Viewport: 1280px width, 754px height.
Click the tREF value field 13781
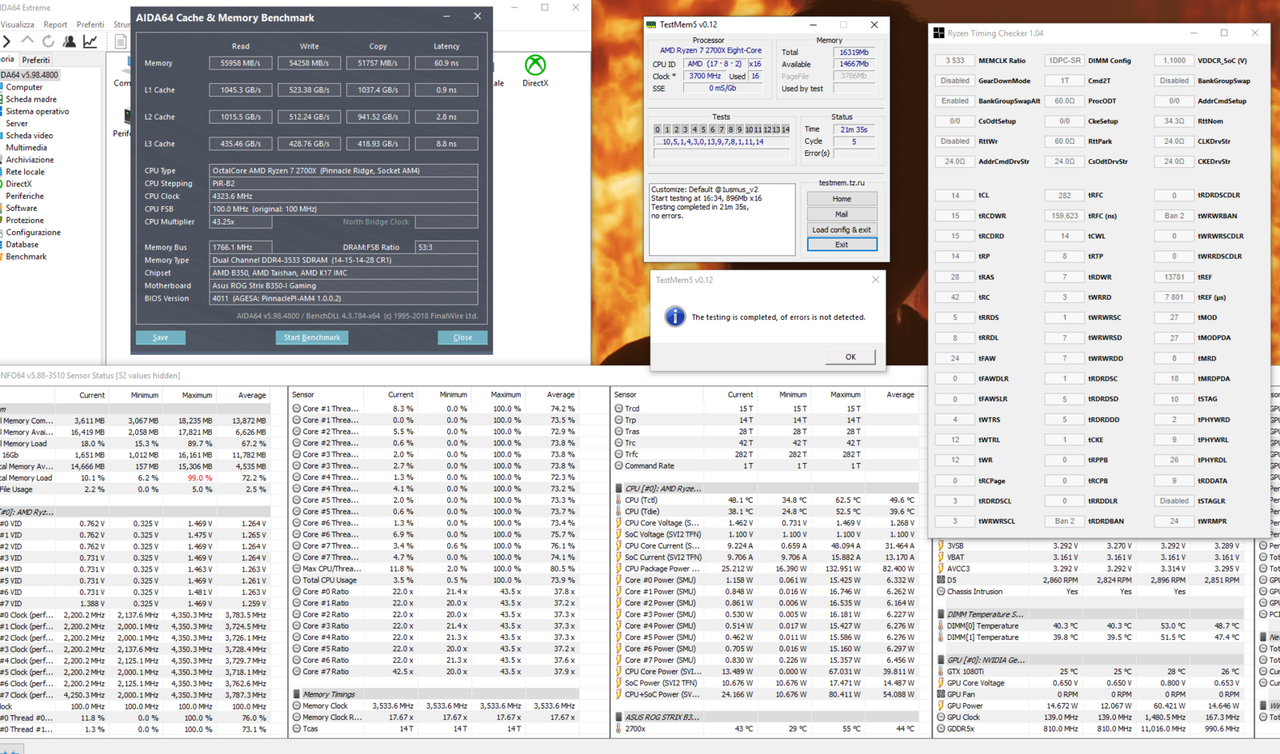(x=1174, y=277)
